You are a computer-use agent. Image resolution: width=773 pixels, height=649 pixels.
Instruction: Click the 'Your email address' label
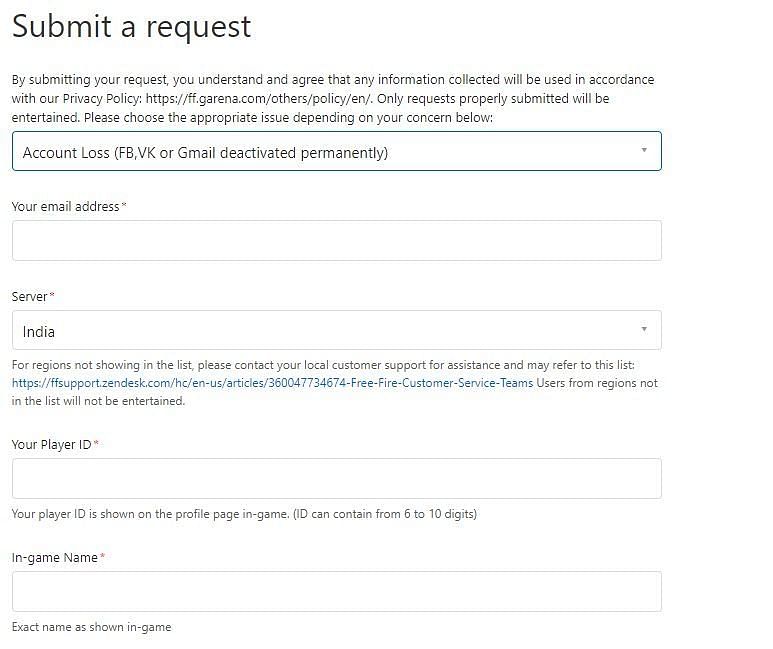coord(65,206)
